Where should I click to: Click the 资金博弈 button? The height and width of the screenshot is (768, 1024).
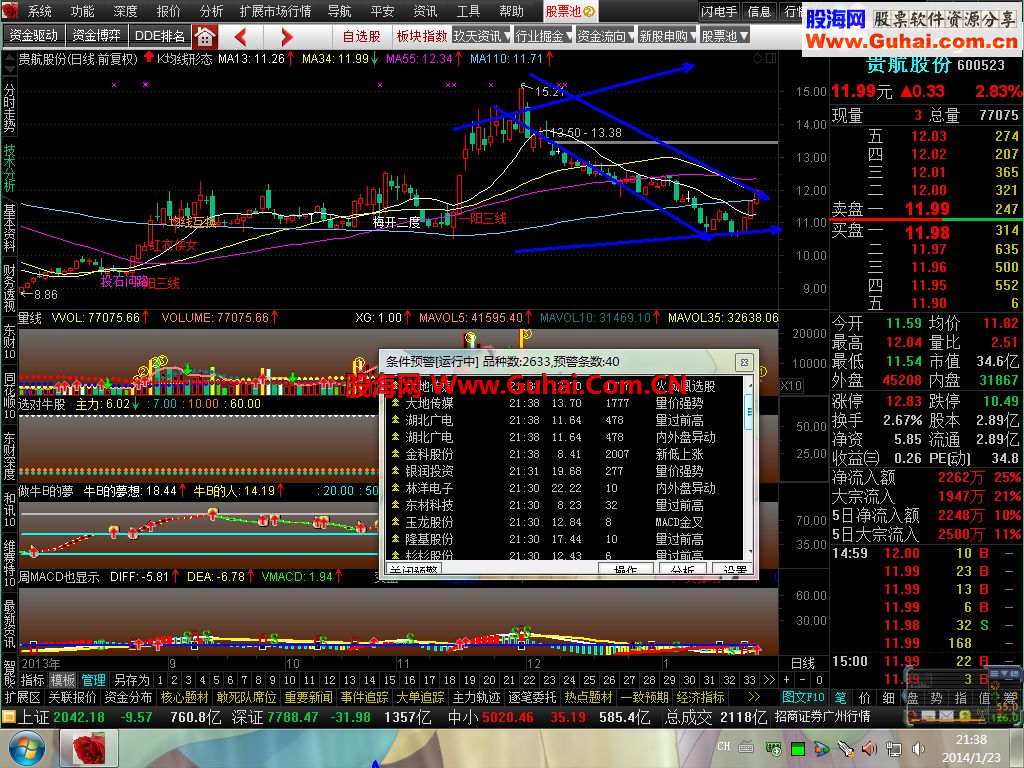point(97,36)
